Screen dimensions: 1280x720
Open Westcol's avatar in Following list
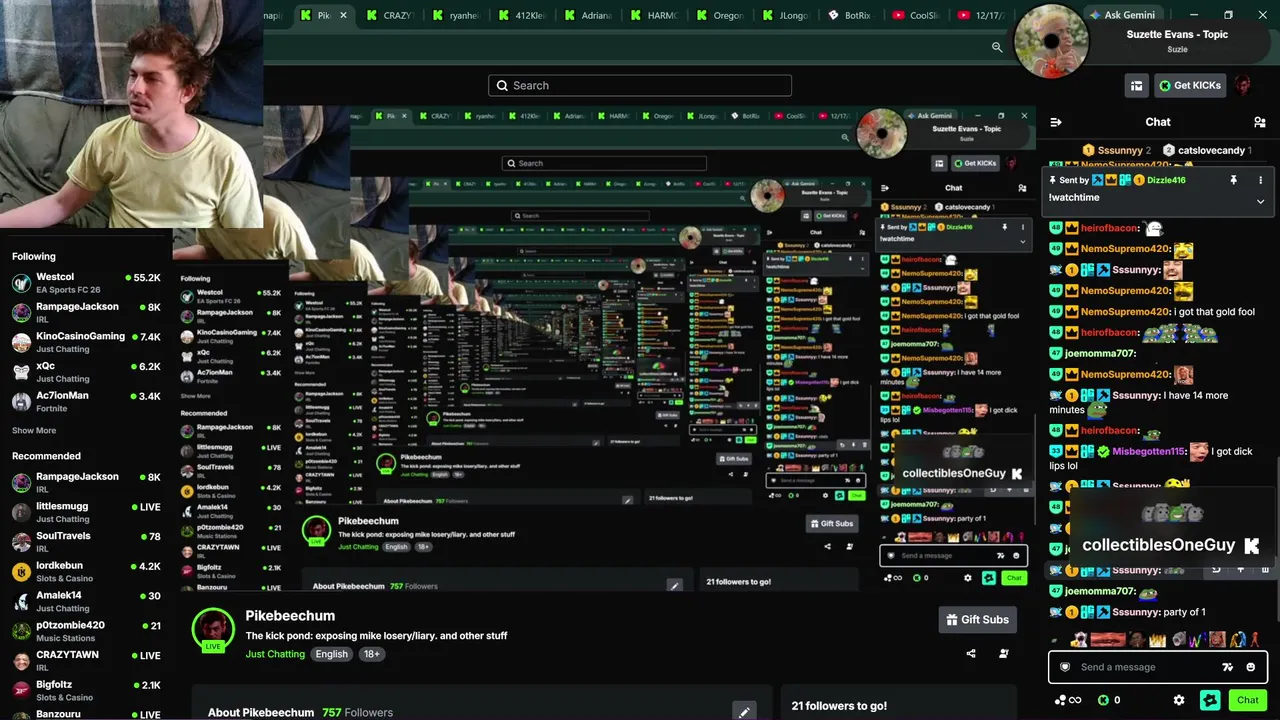tap(21, 283)
